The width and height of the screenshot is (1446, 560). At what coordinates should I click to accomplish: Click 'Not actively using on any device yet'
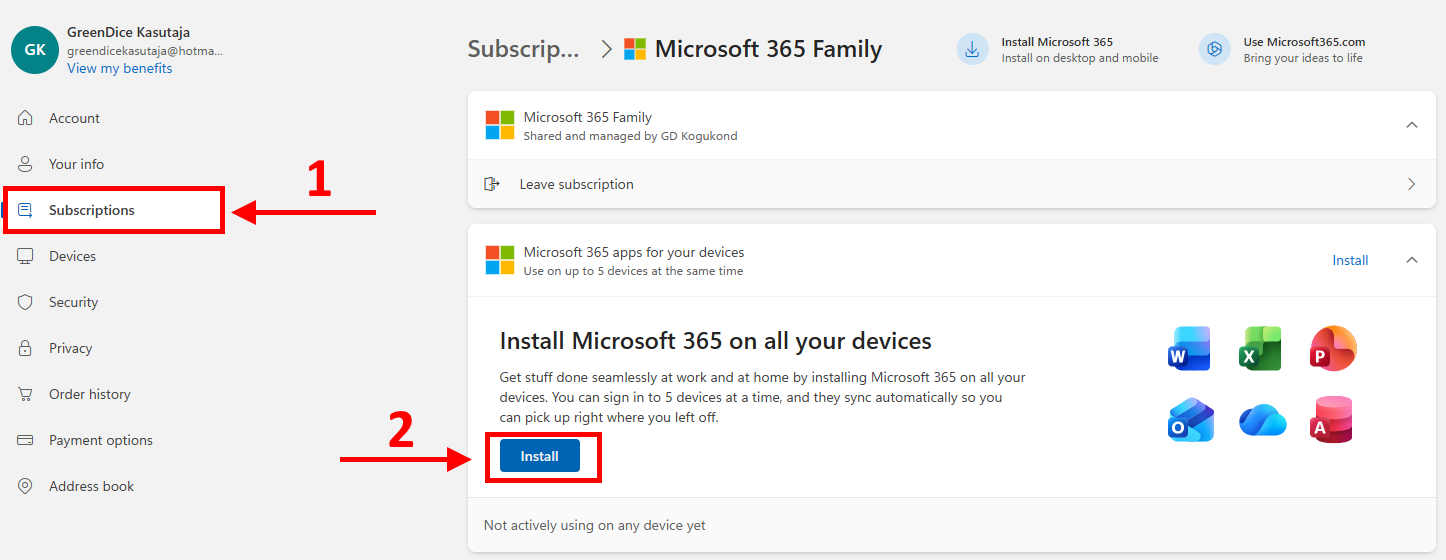tap(595, 525)
